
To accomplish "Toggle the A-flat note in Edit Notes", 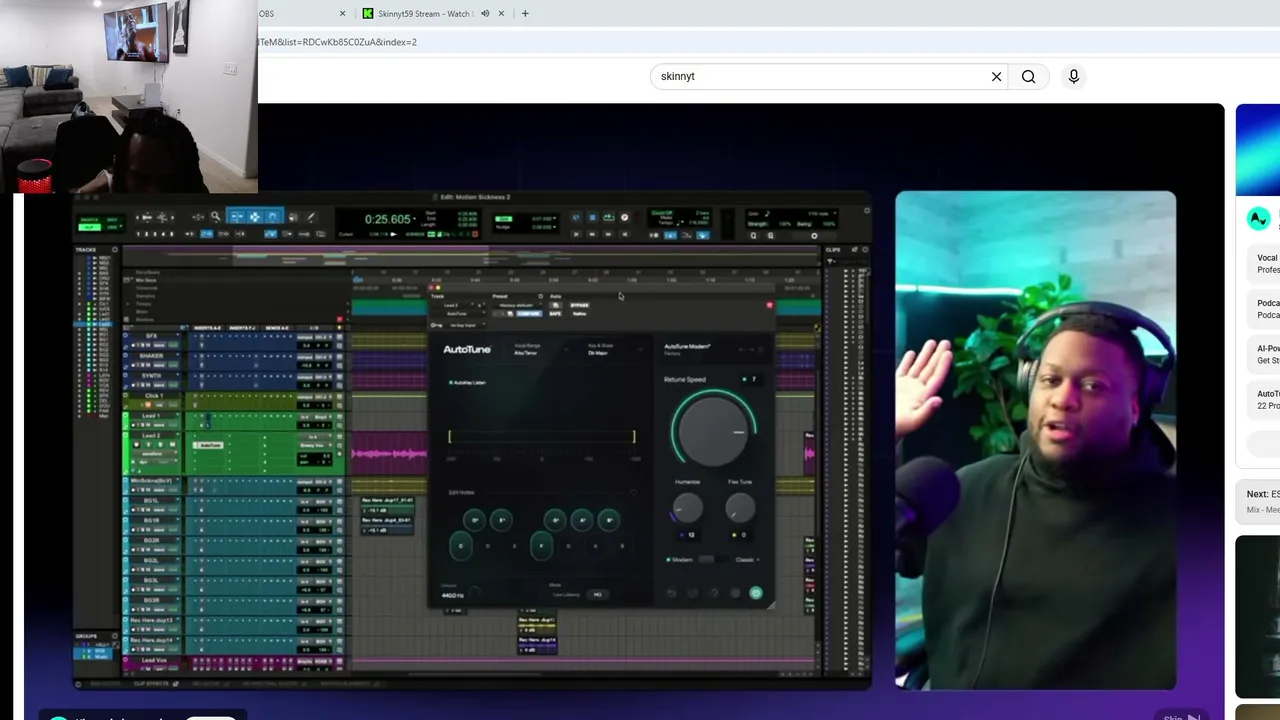I will [x=582, y=520].
